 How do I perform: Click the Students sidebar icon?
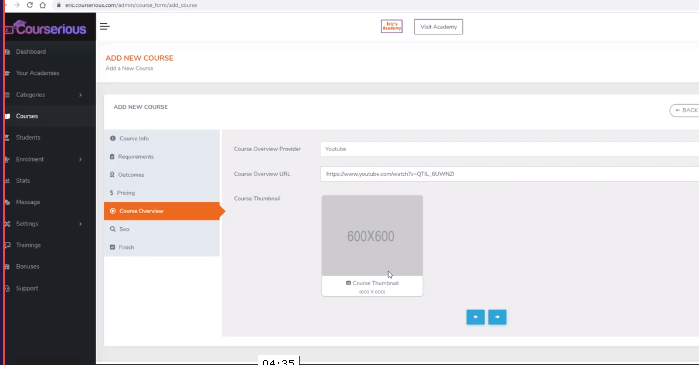(7, 138)
